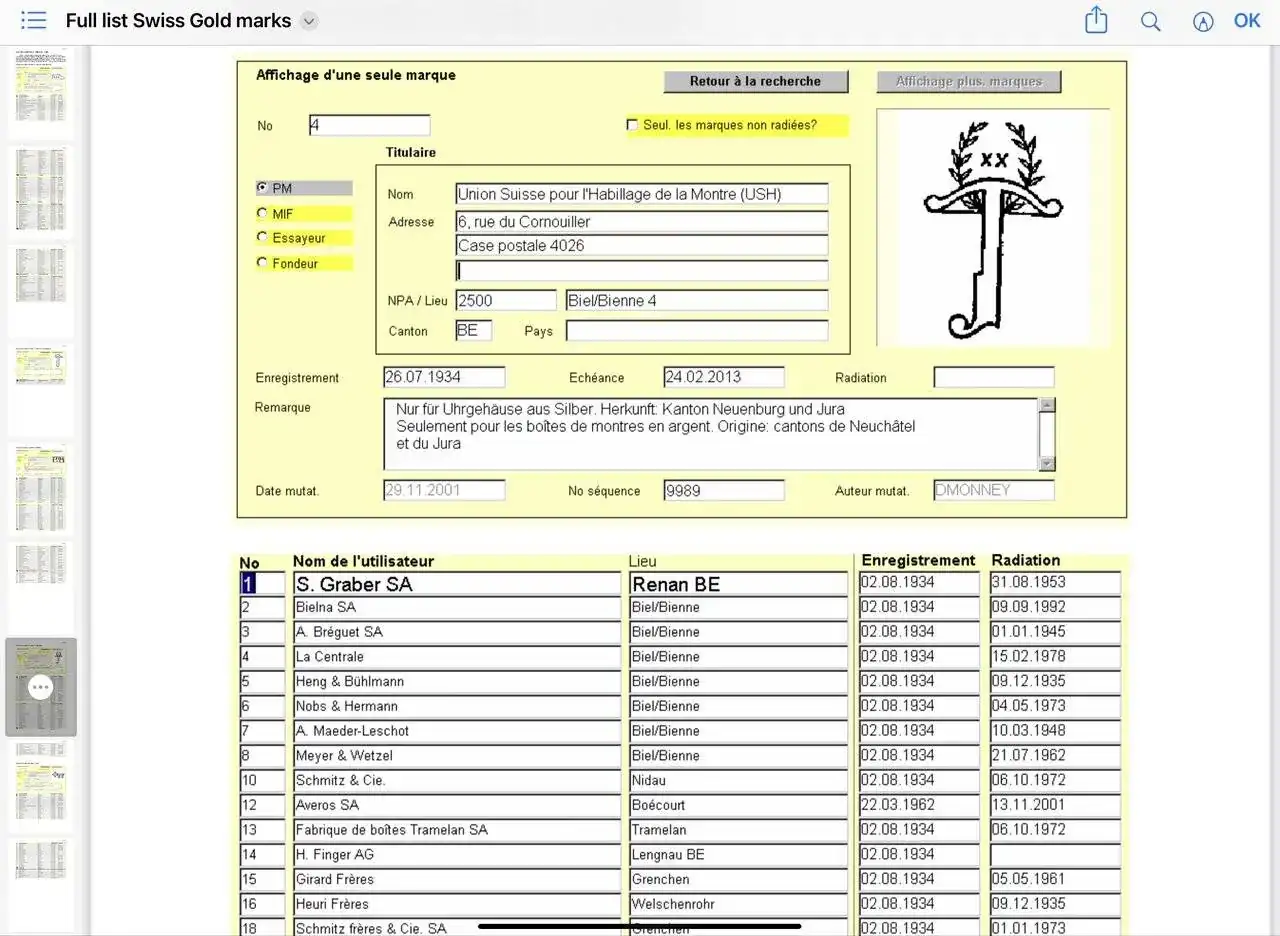
Task: Open the ellipsis on selected page thumbnail
Action: pyautogui.click(x=40, y=687)
